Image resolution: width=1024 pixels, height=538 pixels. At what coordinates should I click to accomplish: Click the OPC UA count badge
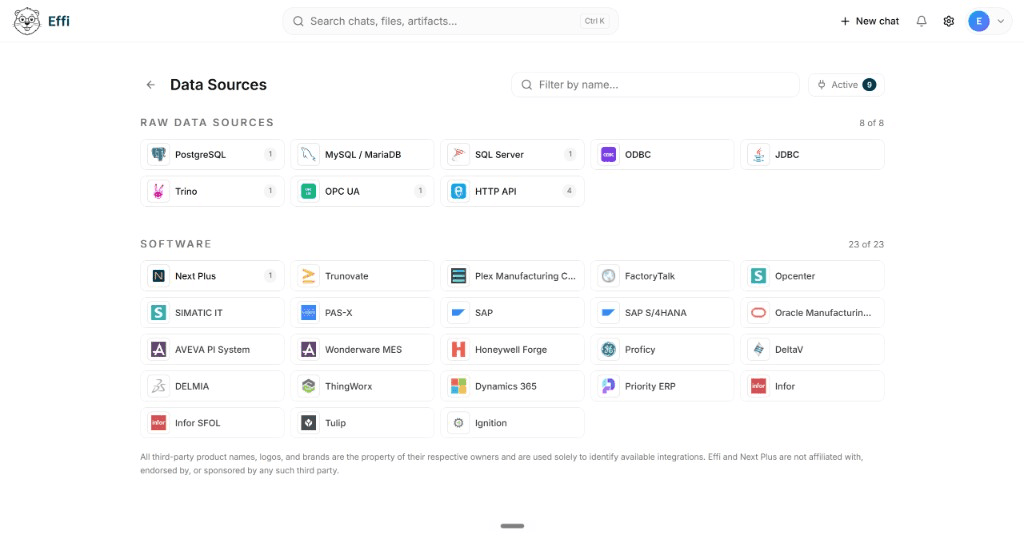(x=420, y=191)
